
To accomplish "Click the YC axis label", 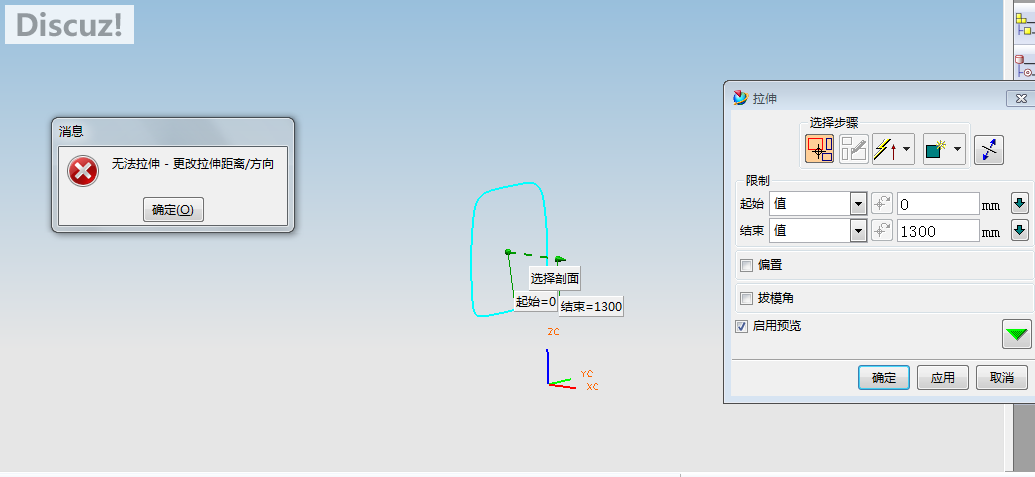I will point(587,373).
